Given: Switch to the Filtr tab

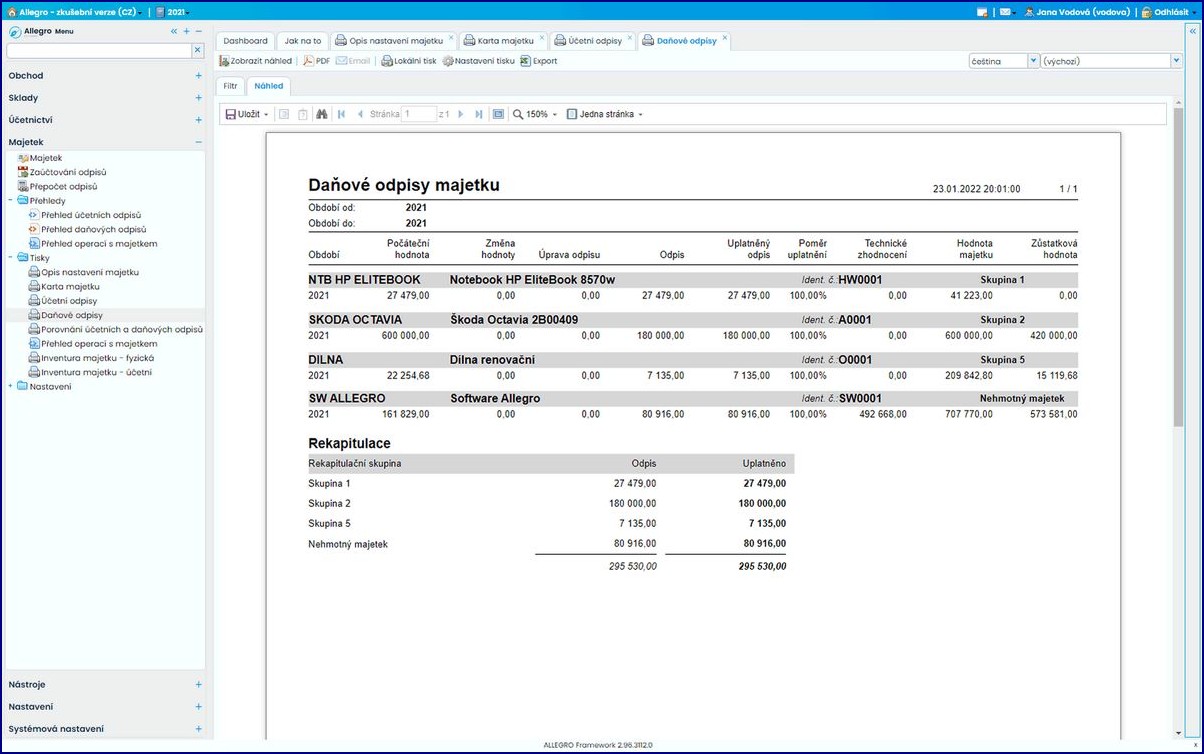Looking at the screenshot, I should tap(230, 86).
